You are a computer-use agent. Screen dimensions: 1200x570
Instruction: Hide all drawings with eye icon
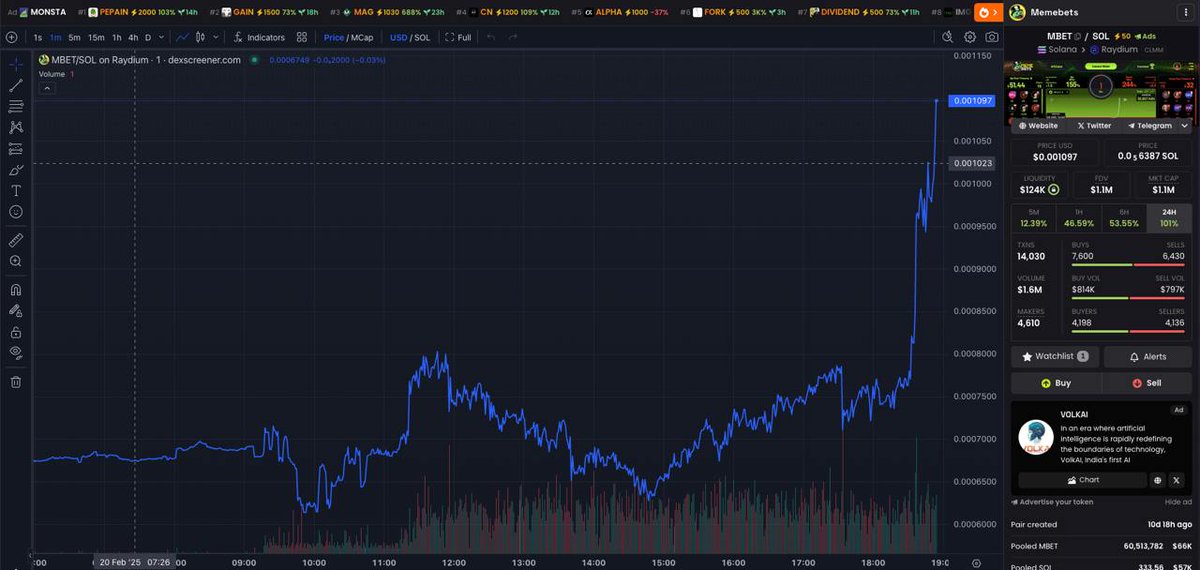tap(16, 352)
